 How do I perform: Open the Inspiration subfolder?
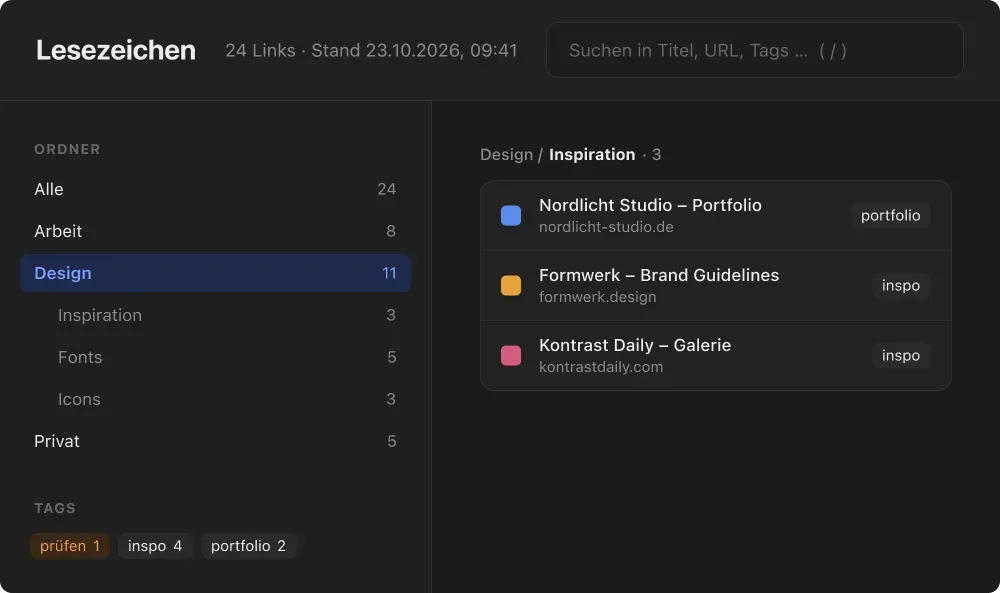point(216,316)
